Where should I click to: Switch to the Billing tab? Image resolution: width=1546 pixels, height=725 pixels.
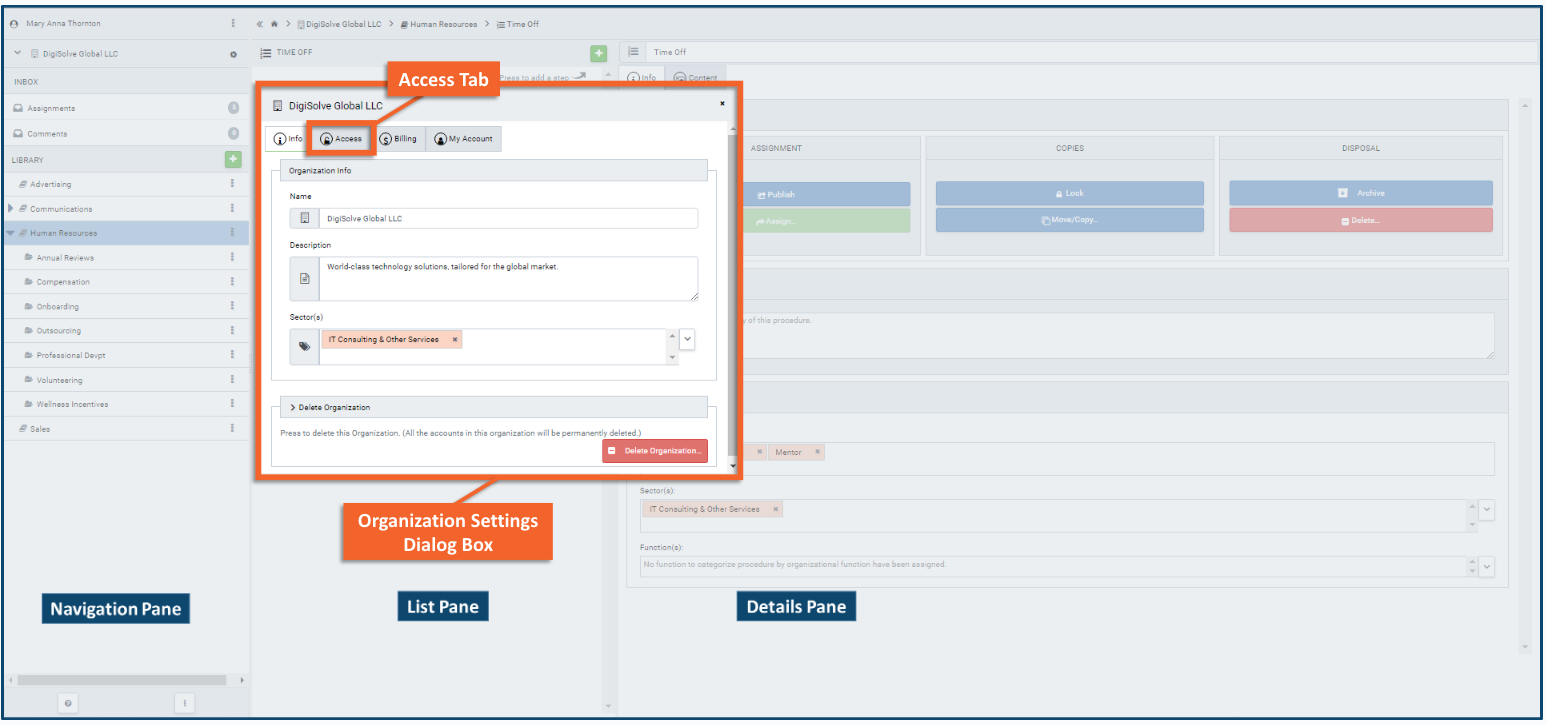399,139
